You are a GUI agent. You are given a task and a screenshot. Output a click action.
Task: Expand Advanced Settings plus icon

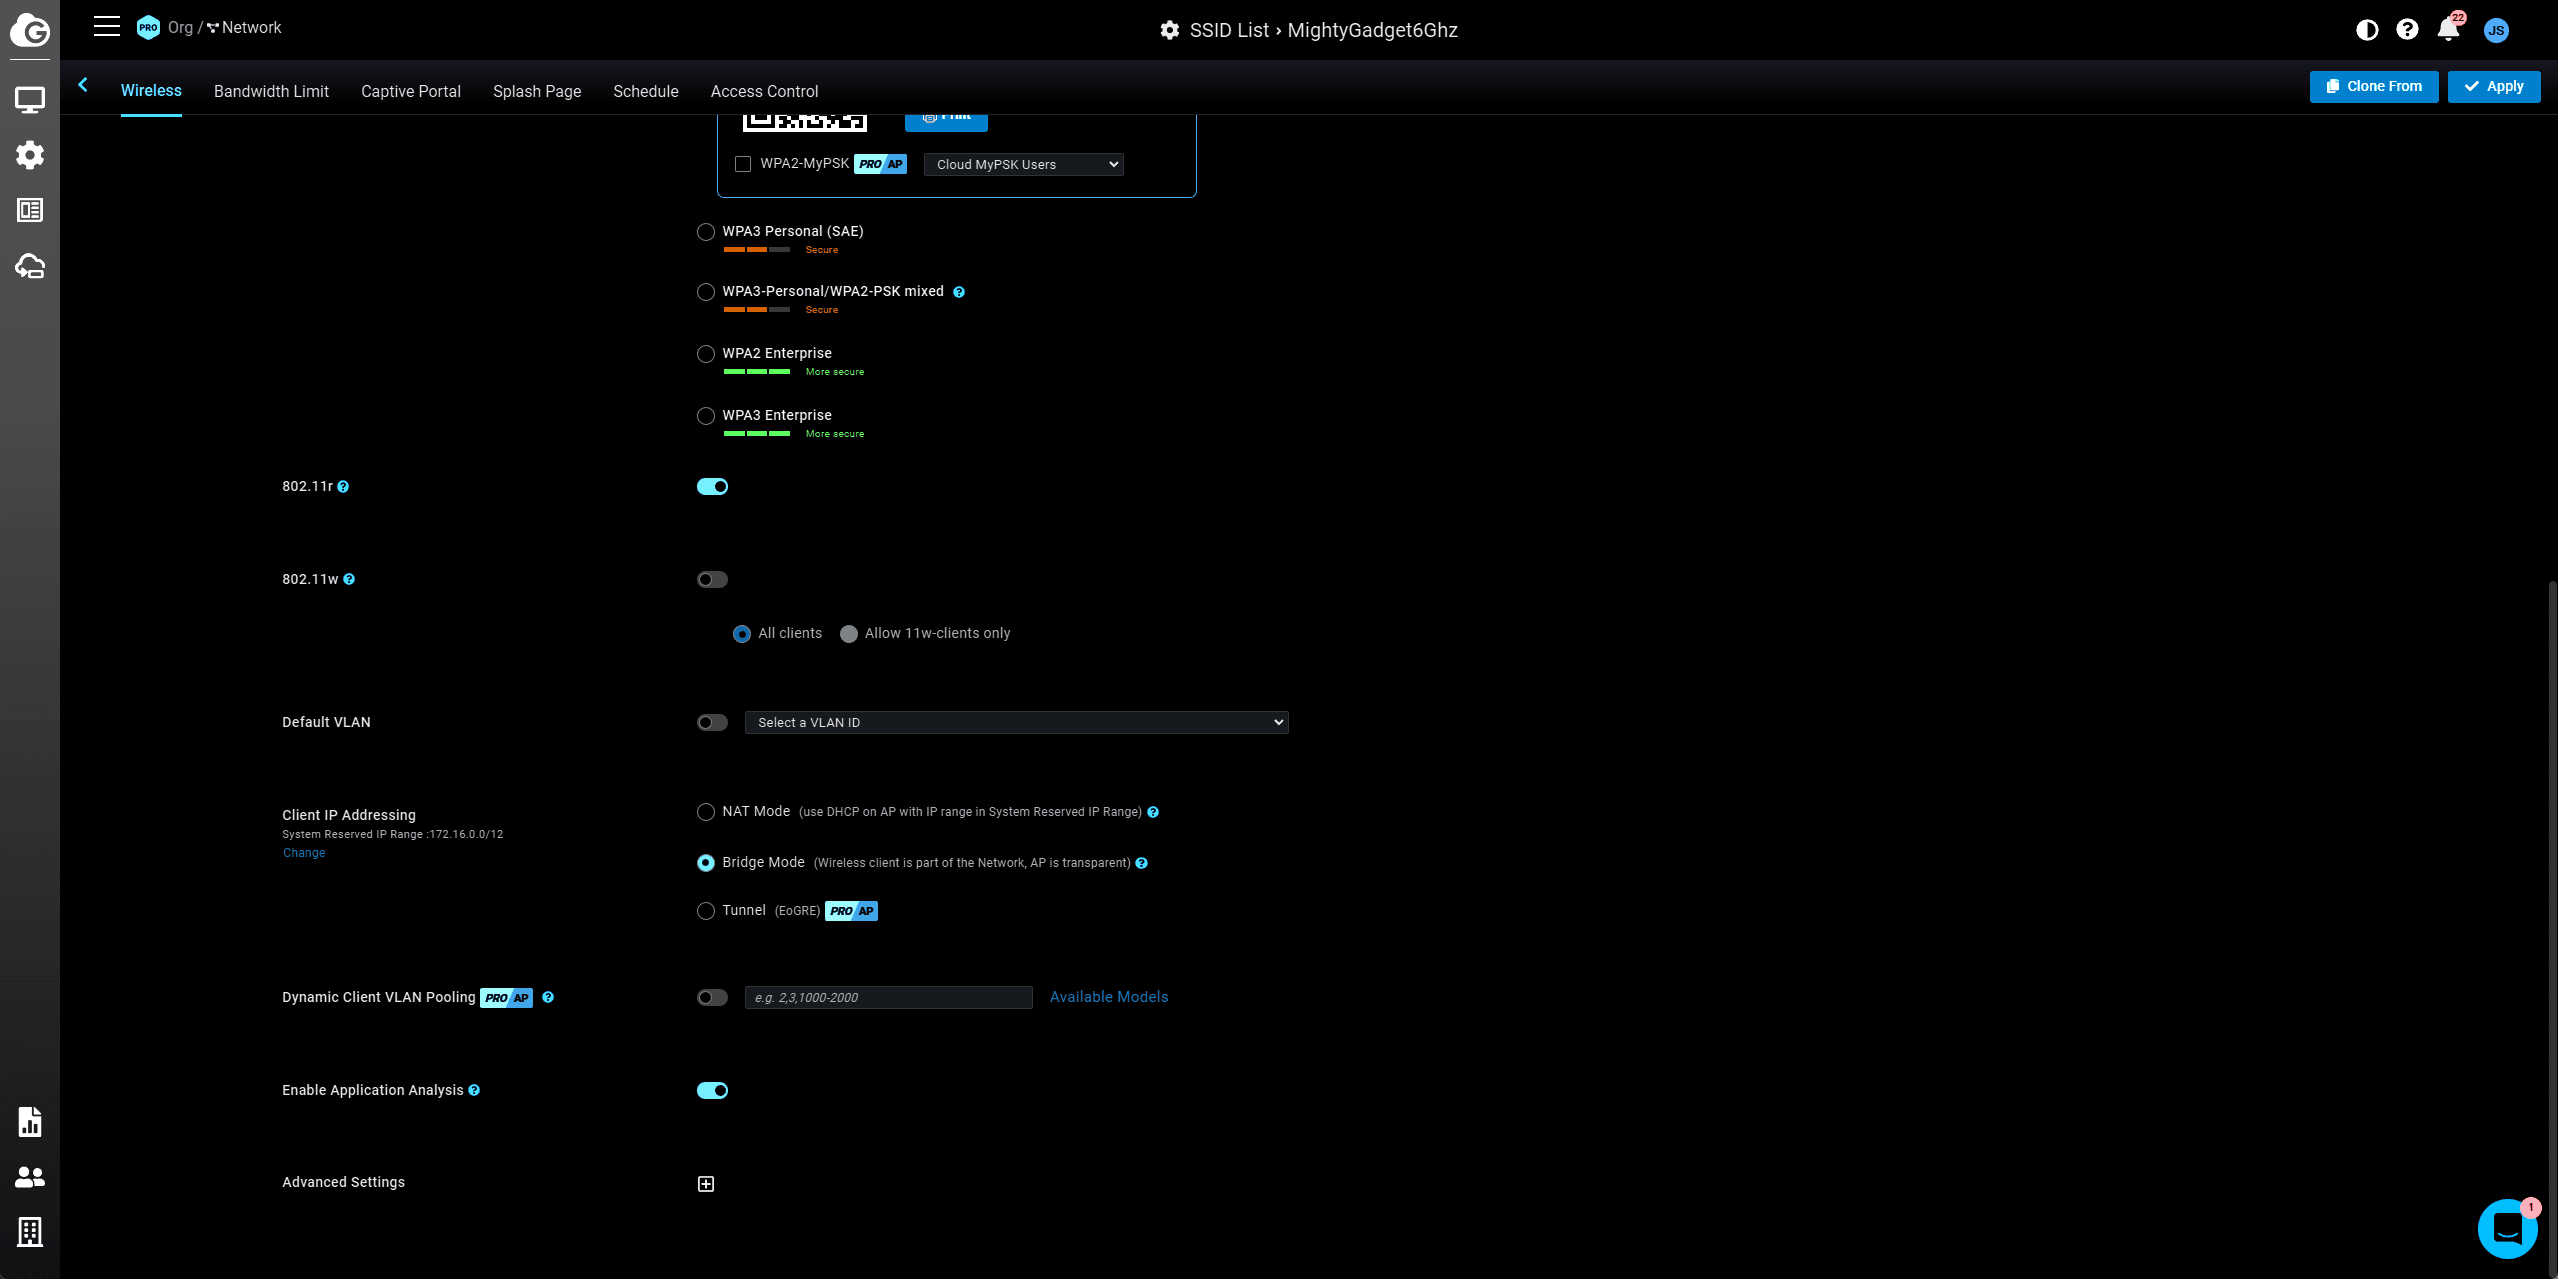[x=706, y=1184]
